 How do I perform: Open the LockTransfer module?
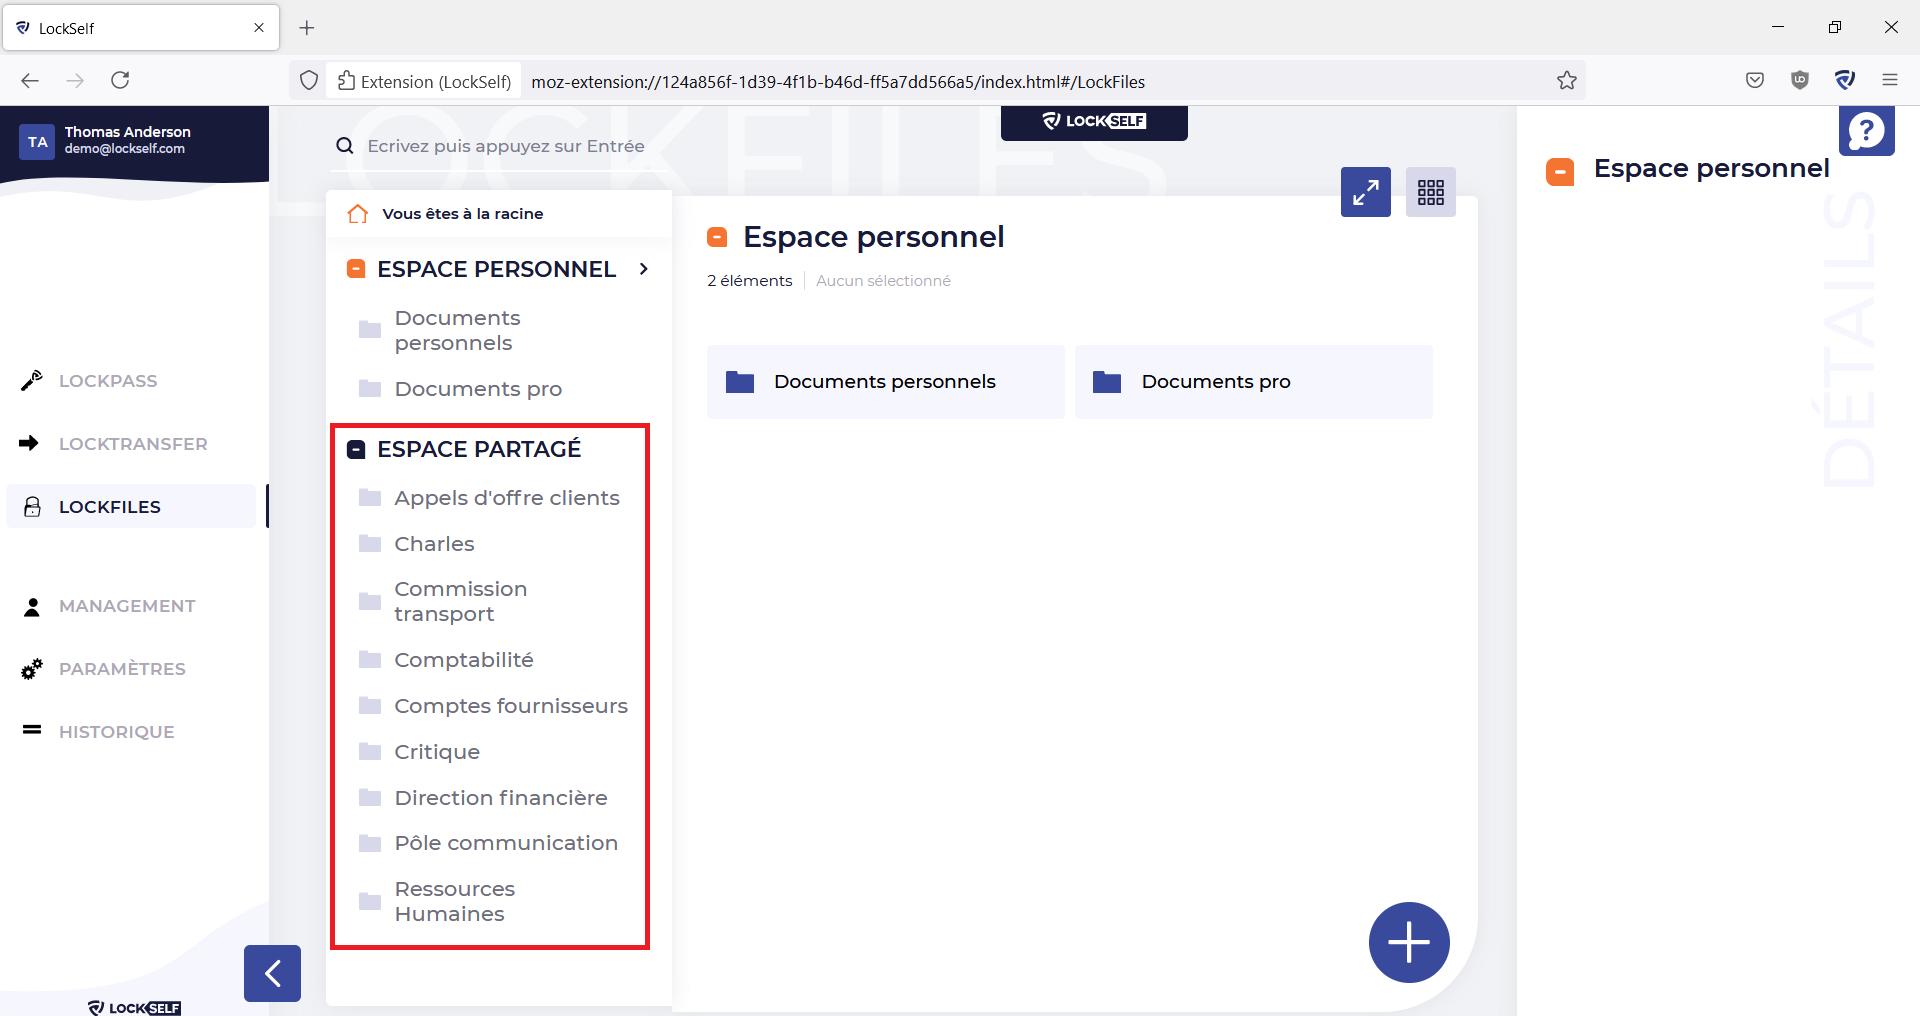point(133,444)
